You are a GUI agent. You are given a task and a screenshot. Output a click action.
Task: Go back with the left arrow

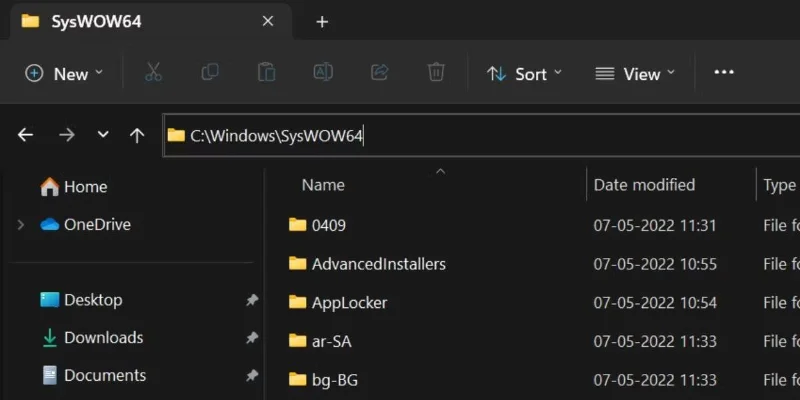pyautogui.click(x=25, y=135)
